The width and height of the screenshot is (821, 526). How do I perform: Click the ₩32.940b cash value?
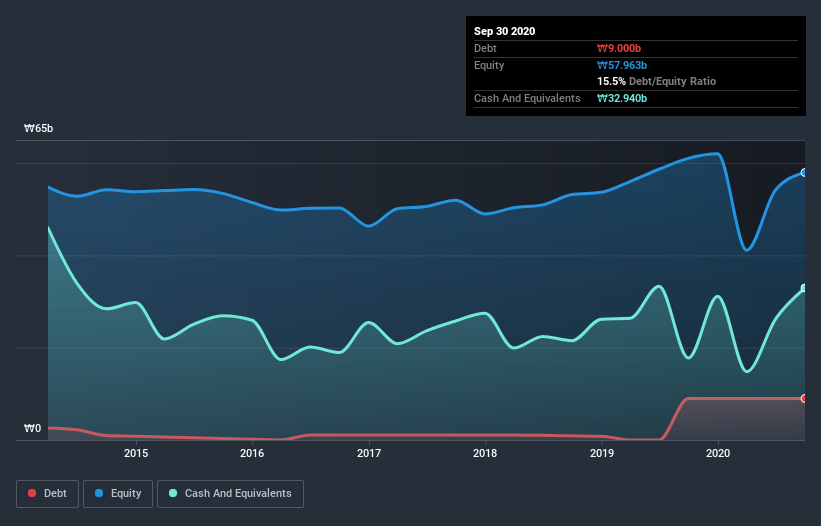point(622,98)
